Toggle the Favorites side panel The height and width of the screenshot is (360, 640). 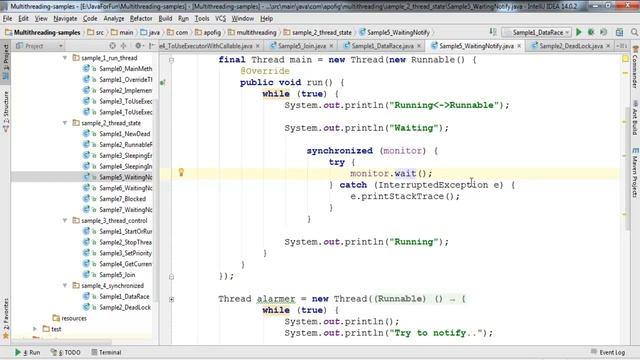tap(6, 318)
